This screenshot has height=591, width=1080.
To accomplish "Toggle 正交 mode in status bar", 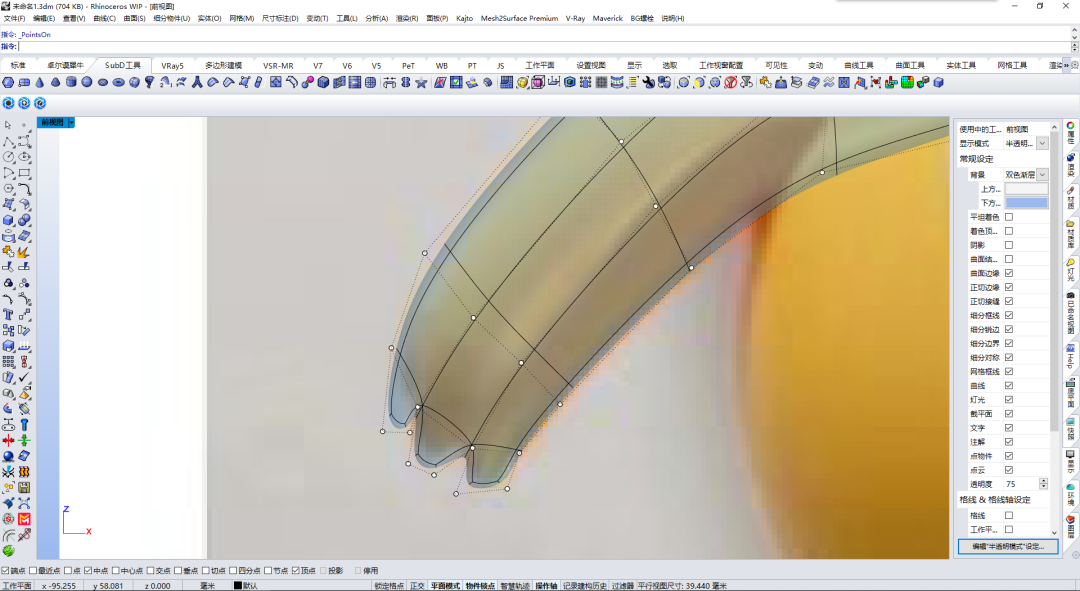I will point(417,585).
